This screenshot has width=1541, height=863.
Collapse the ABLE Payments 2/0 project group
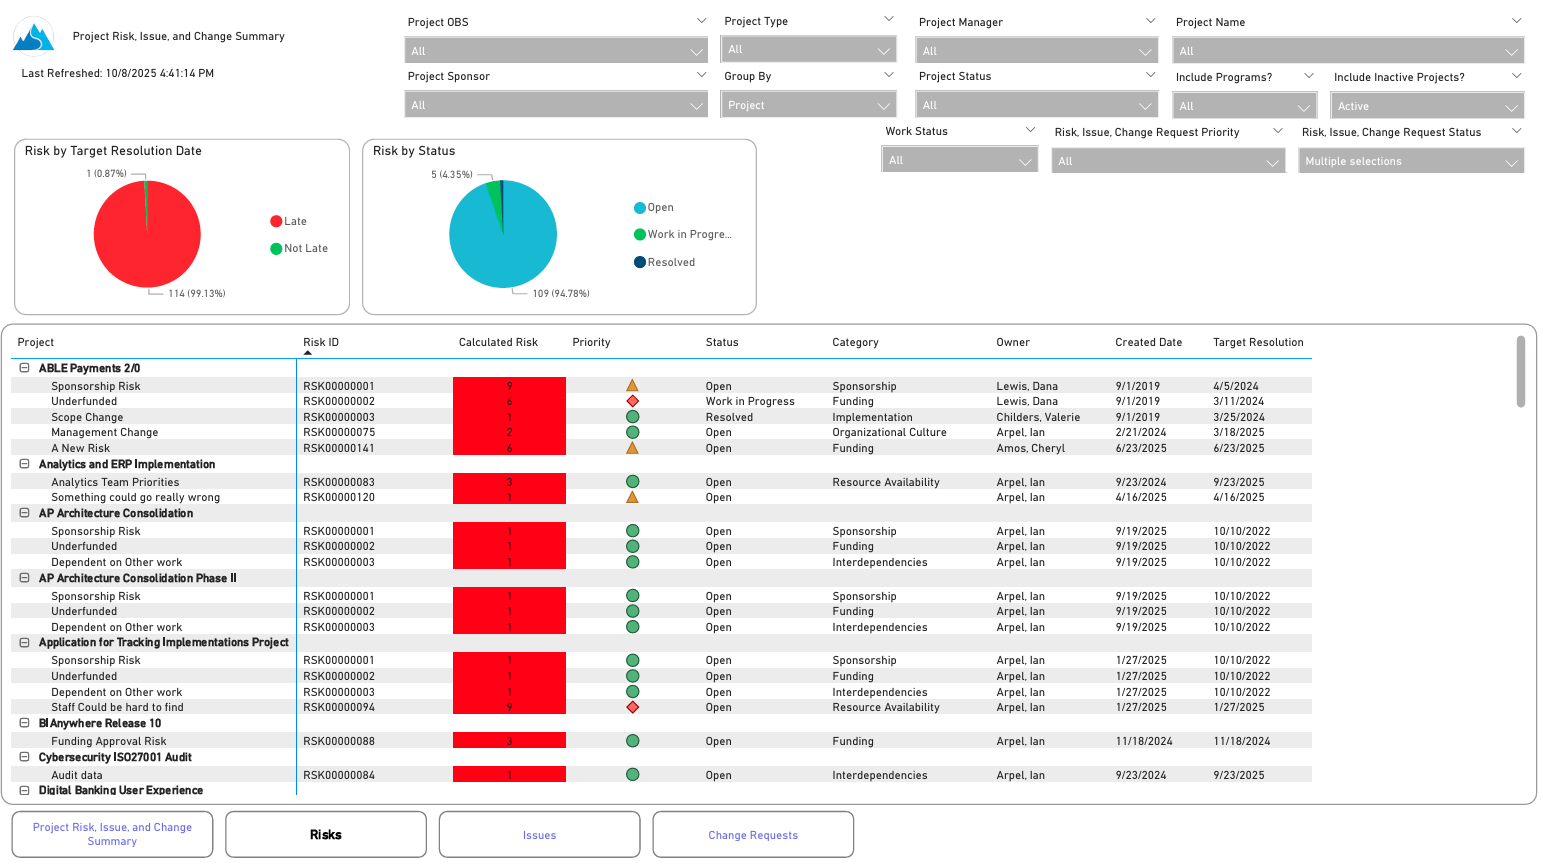click(x=25, y=368)
